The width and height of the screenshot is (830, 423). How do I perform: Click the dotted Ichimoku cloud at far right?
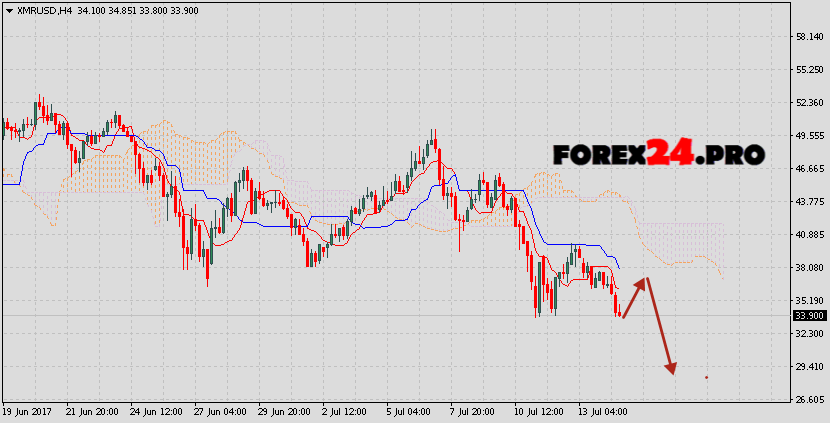[x=685, y=240]
